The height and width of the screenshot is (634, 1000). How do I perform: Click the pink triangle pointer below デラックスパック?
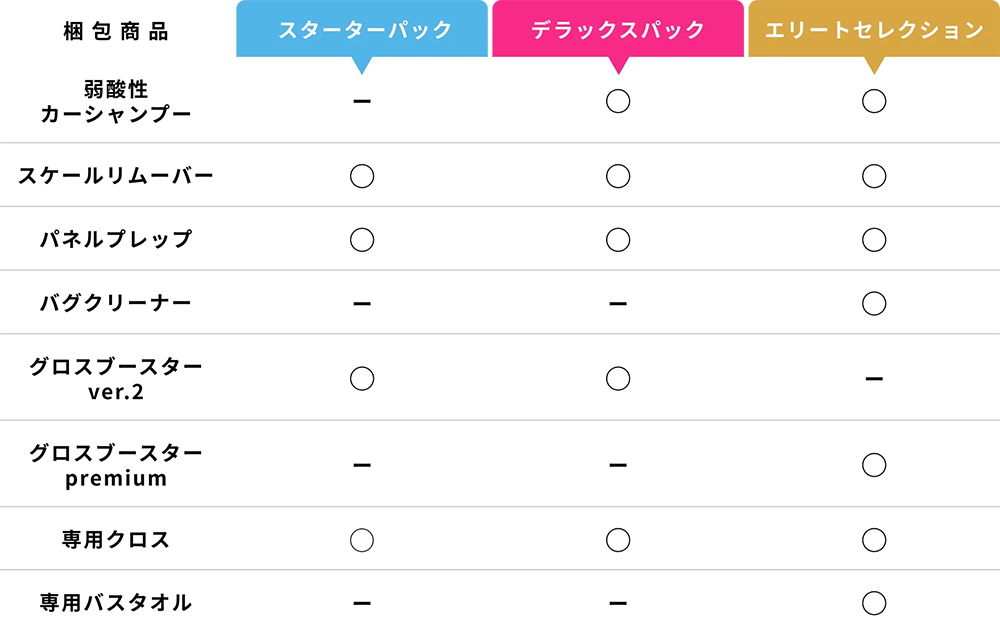(618, 65)
